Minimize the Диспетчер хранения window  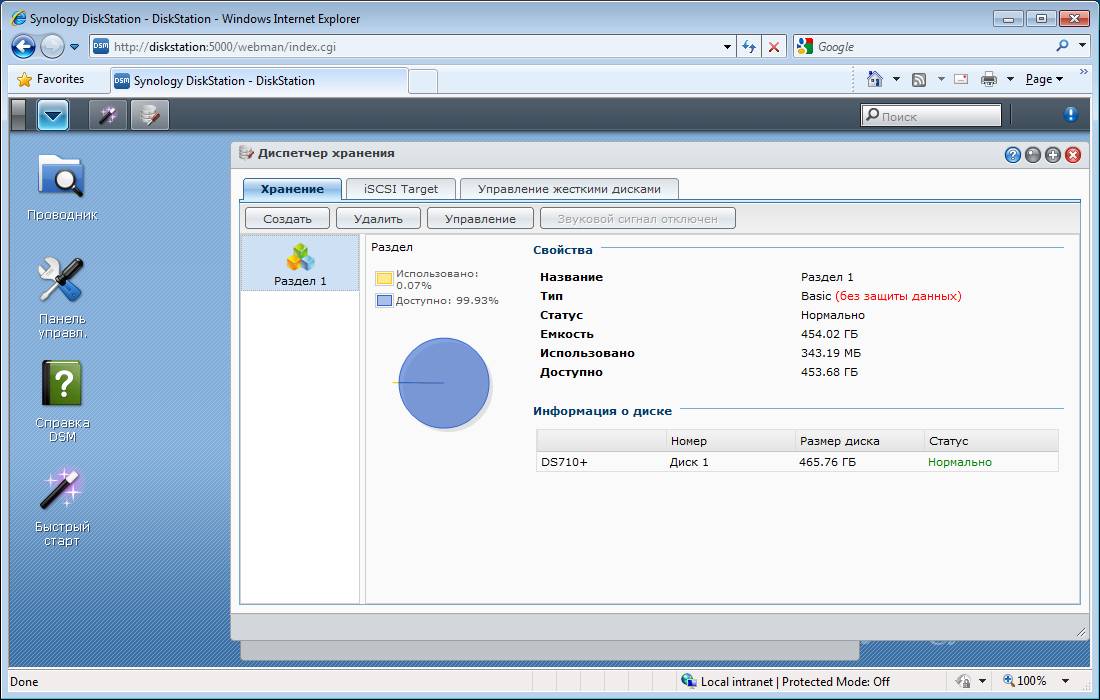click(x=1033, y=155)
